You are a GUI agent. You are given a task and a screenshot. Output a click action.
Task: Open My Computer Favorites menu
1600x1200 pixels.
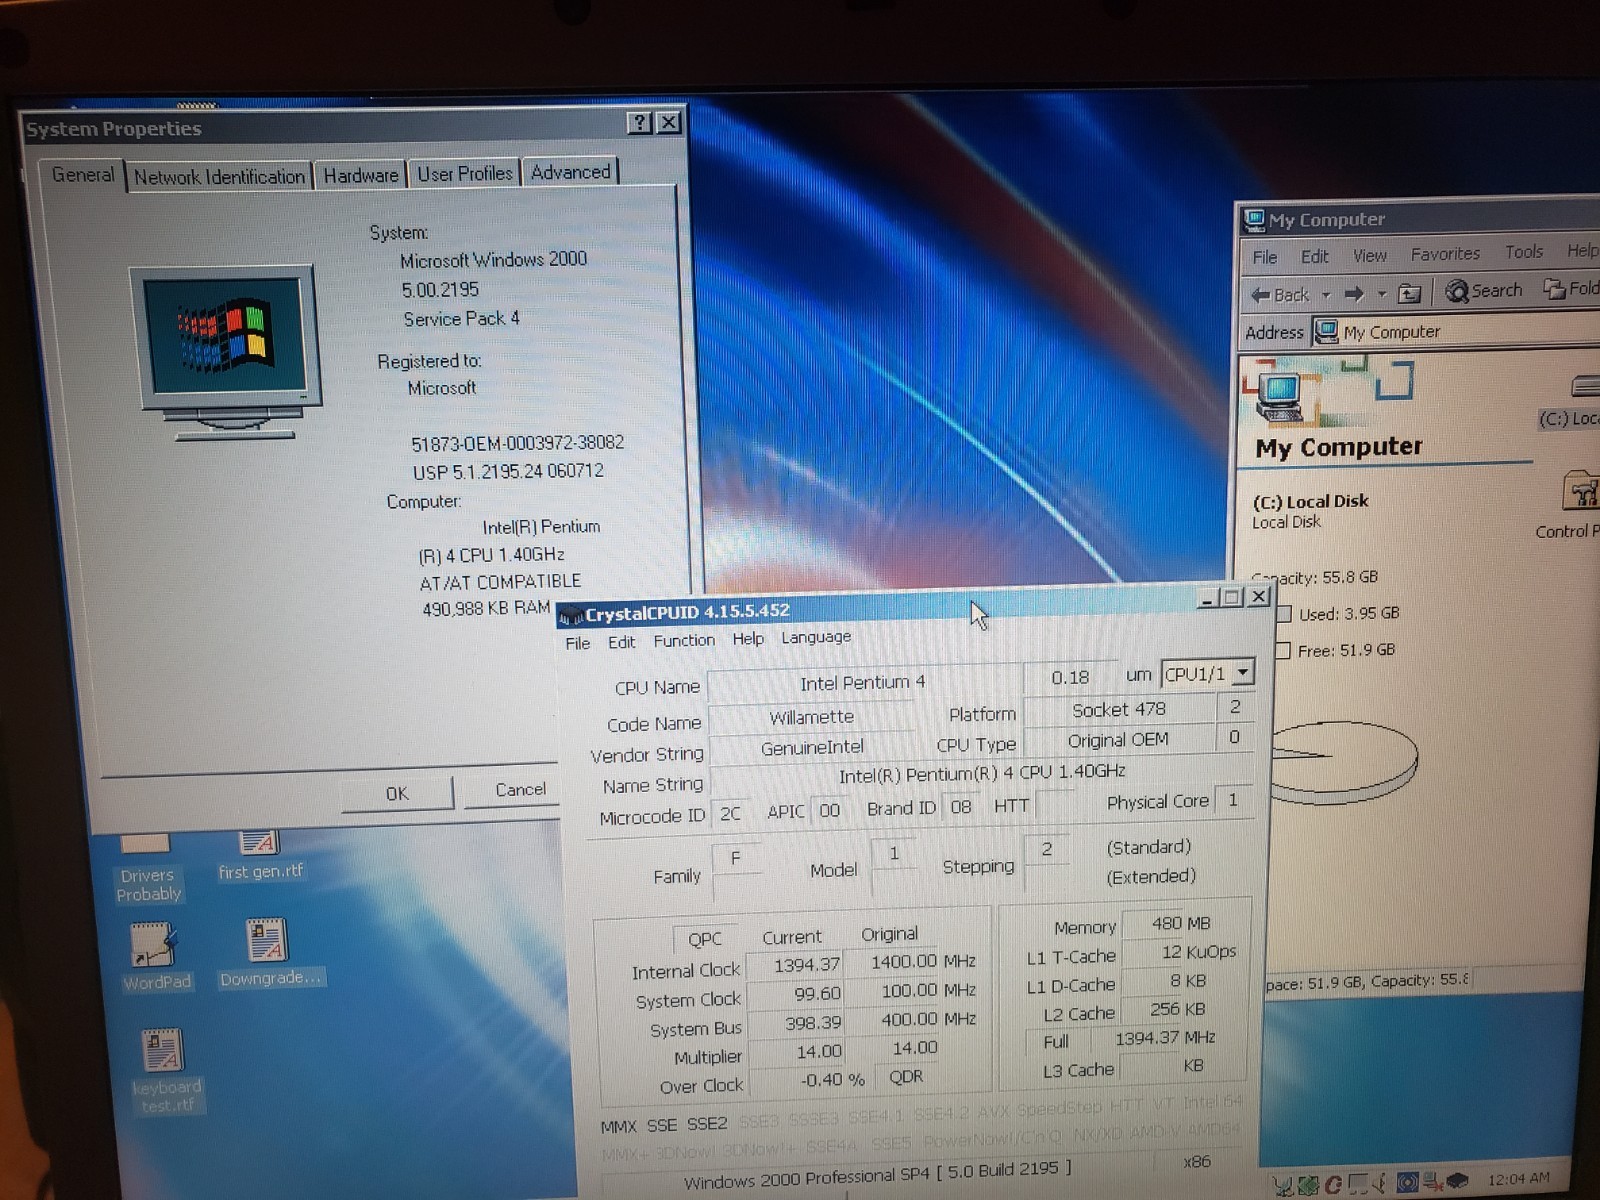click(1445, 254)
